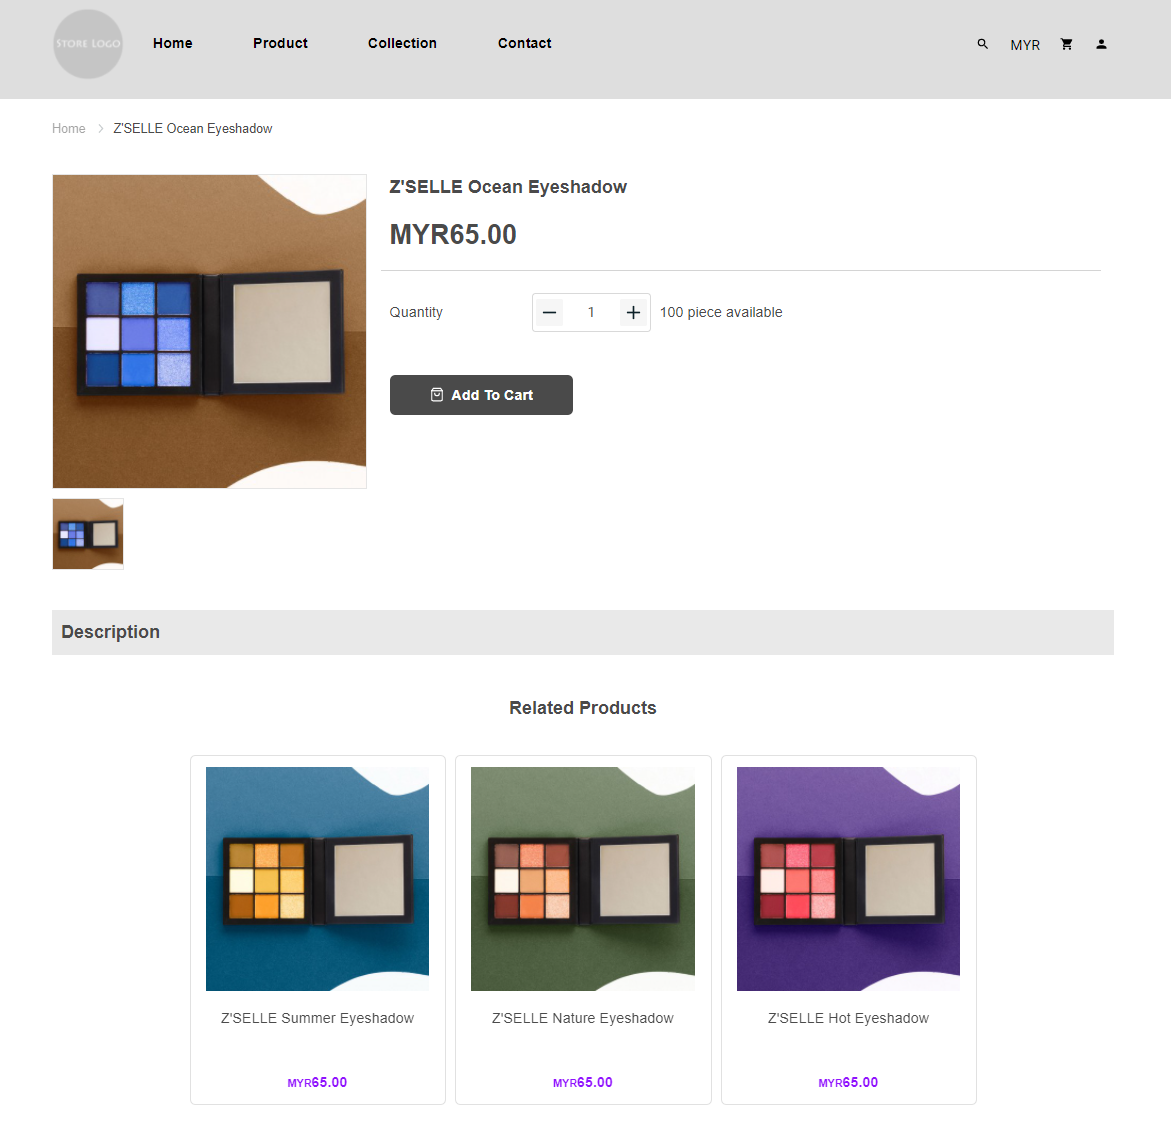Viewport: 1171px width, 1125px height.
Task: Open the shopping cart icon
Action: pos(1066,44)
